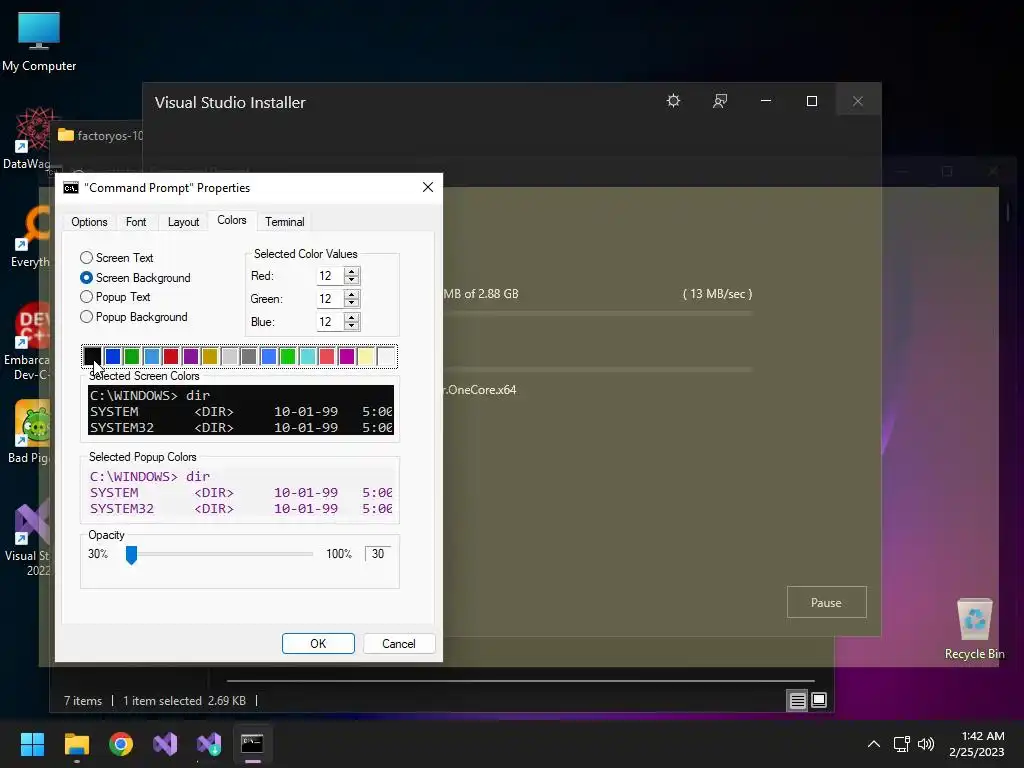Open the Font tab

(x=136, y=222)
